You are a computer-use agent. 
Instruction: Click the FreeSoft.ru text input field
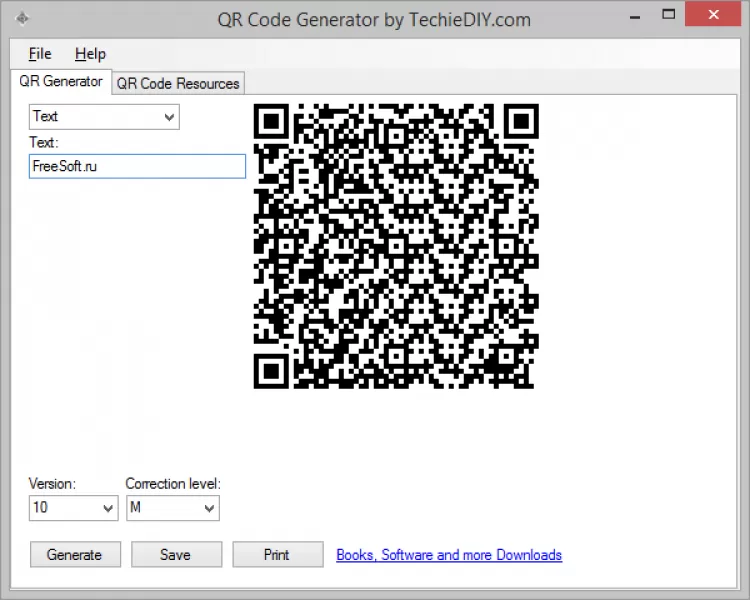pos(137,166)
